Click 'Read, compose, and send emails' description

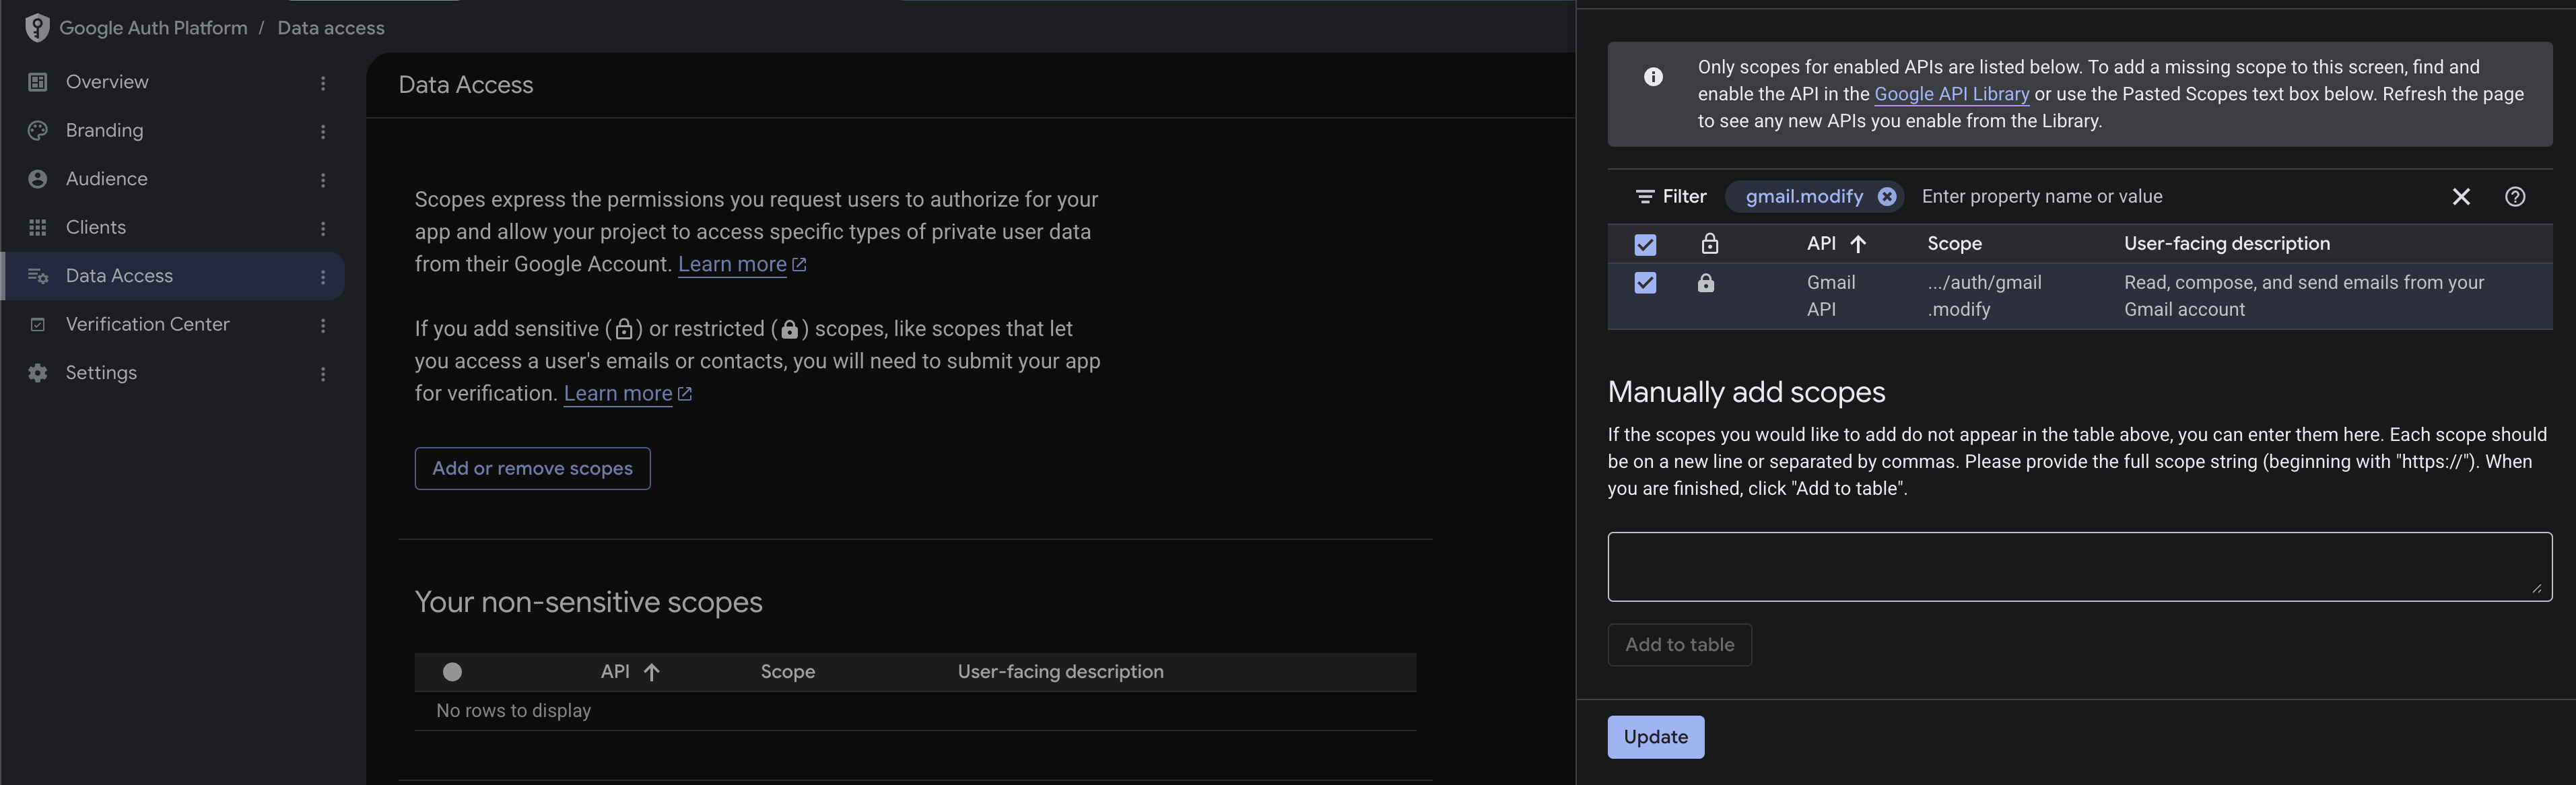2303,296
